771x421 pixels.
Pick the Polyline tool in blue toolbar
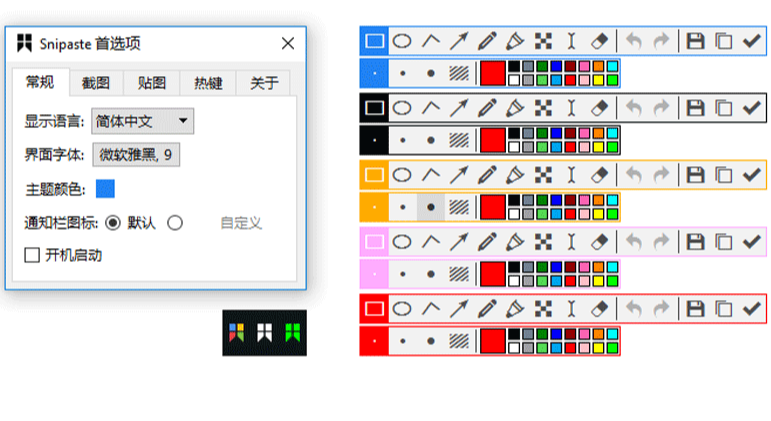coord(431,41)
